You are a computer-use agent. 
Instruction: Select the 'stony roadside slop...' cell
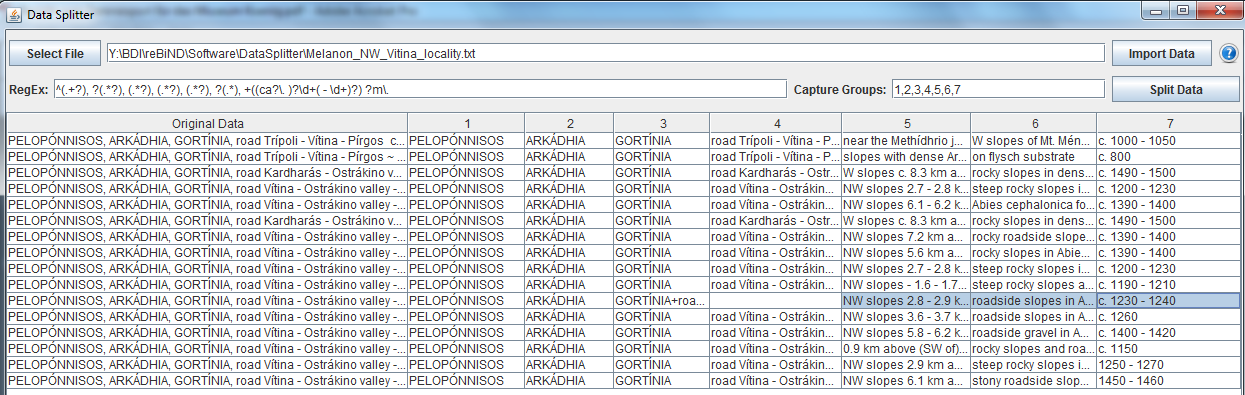pyautogui.click(x=1033, y=380)
